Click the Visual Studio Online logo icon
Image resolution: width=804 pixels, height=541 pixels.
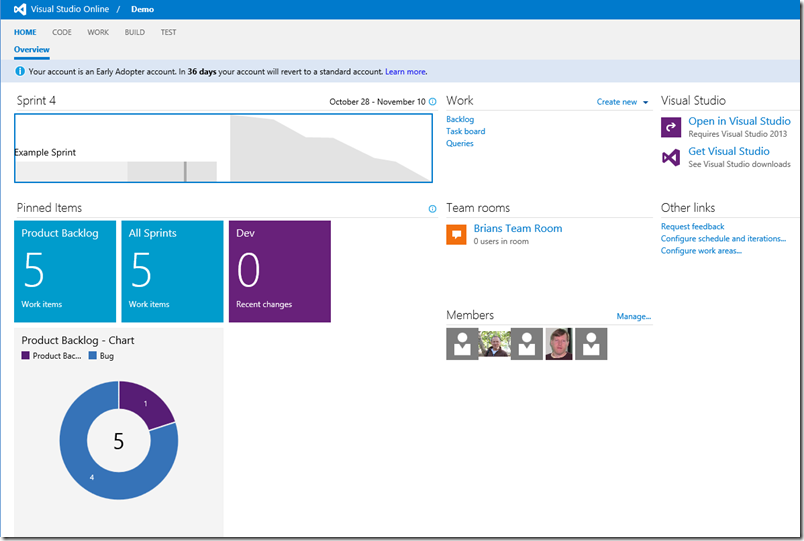(19, 9)
